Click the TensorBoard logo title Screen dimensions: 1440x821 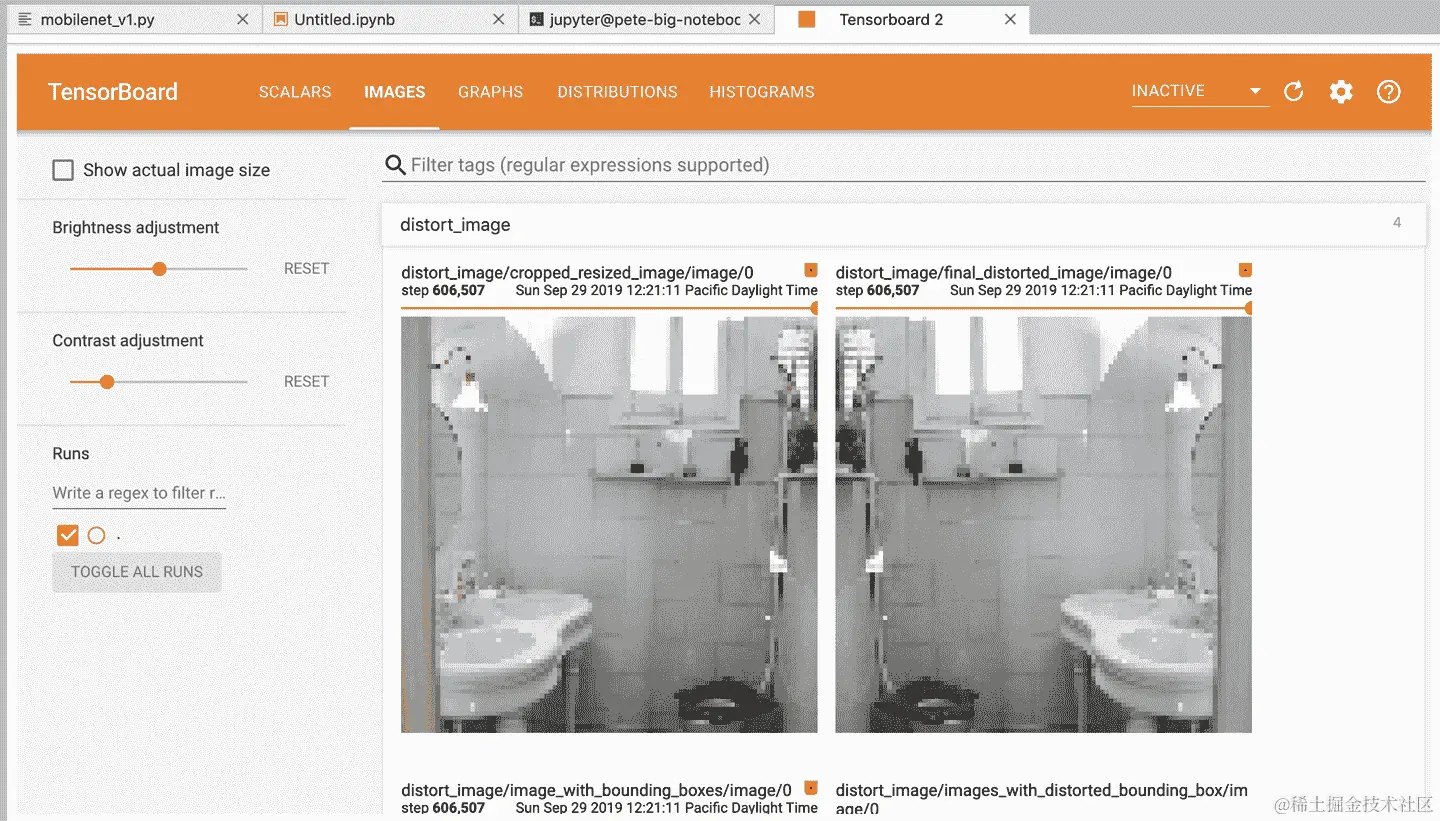coord(113,92)
